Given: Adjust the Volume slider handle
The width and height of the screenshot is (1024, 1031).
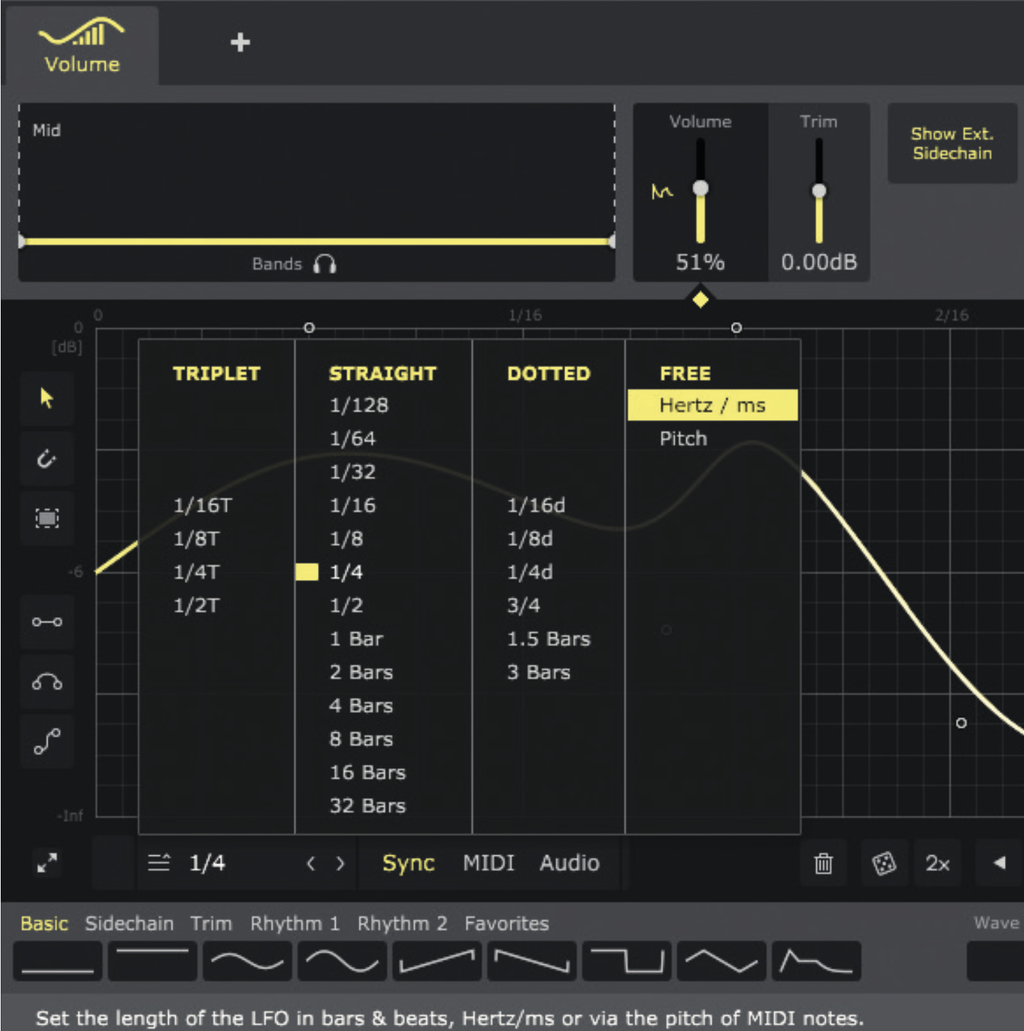Looking at the screenshot, I should (700, 188).
